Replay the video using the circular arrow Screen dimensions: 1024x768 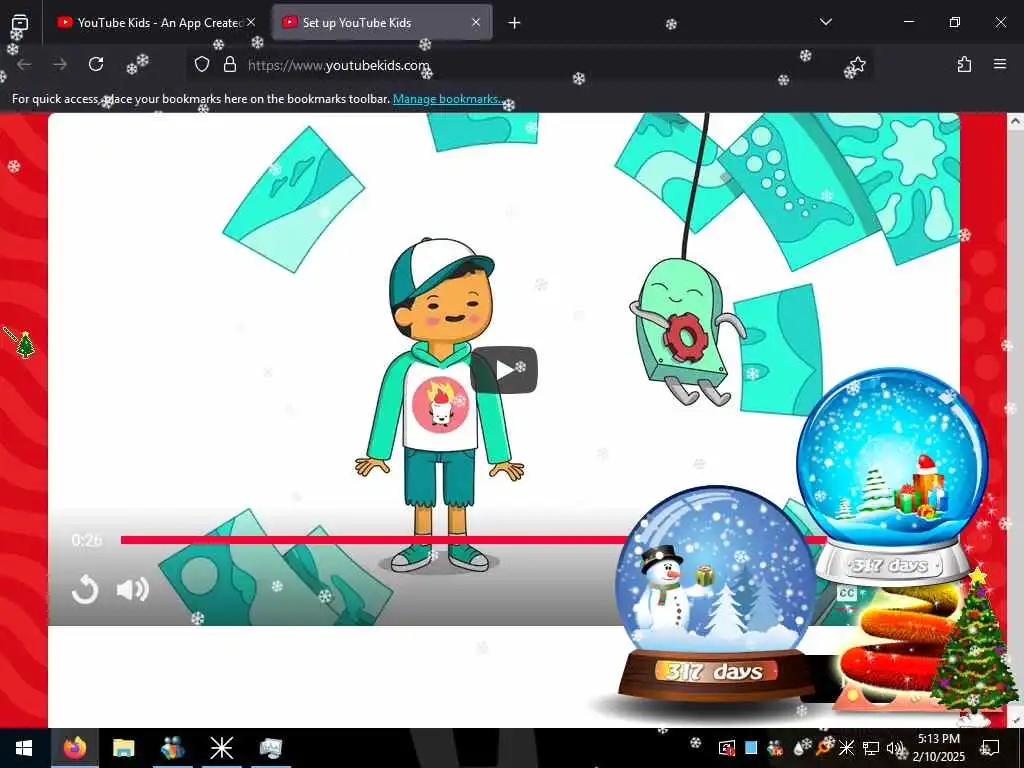click(85, 590)
